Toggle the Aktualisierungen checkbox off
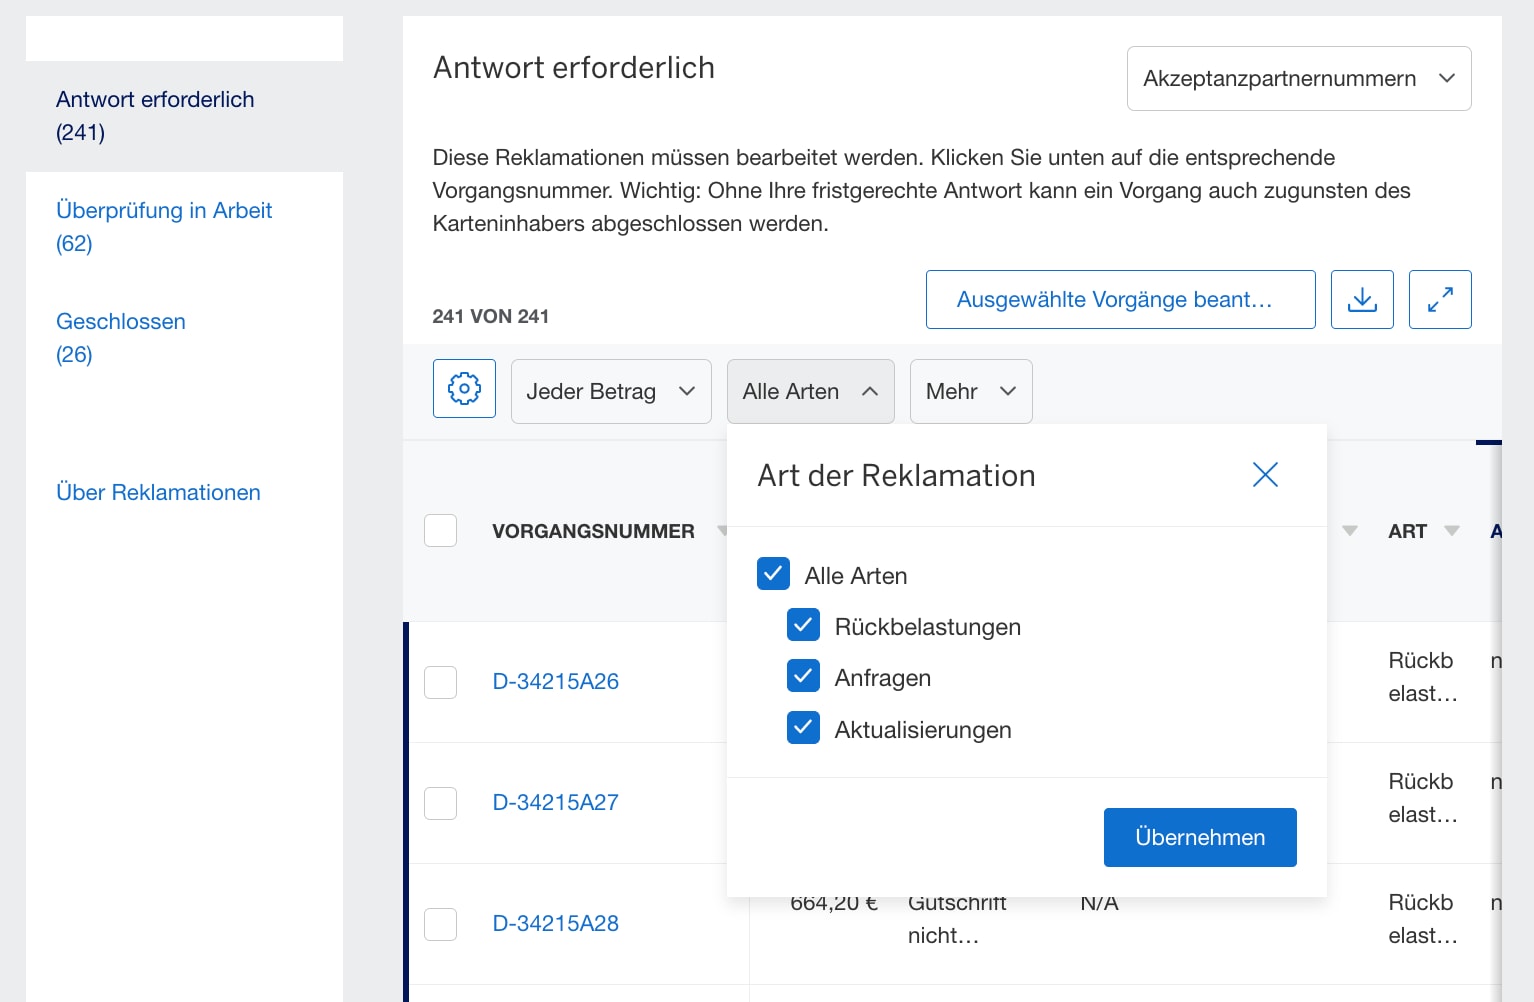Viewport: 1534px width, 1002px height. (x=803, y=728)
